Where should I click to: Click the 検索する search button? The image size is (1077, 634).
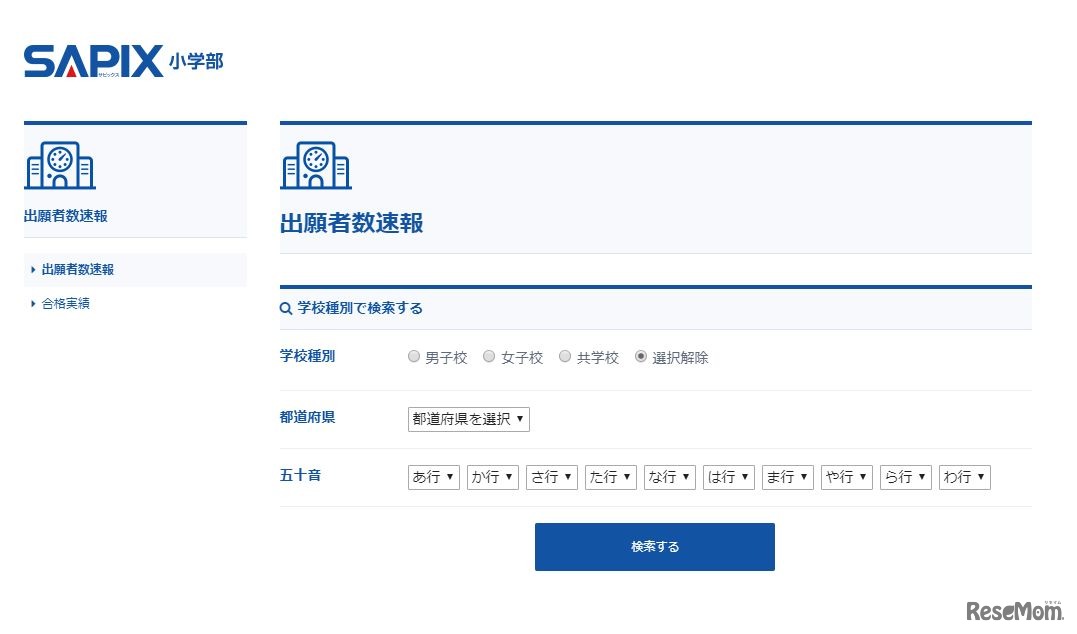pyautogui.click(x=655, y=546)
